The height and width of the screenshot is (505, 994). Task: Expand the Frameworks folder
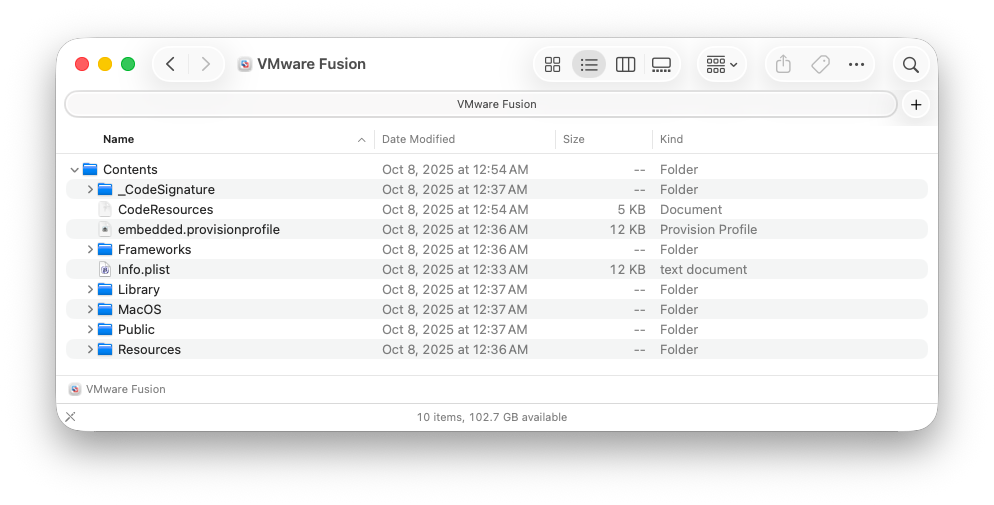90,250
